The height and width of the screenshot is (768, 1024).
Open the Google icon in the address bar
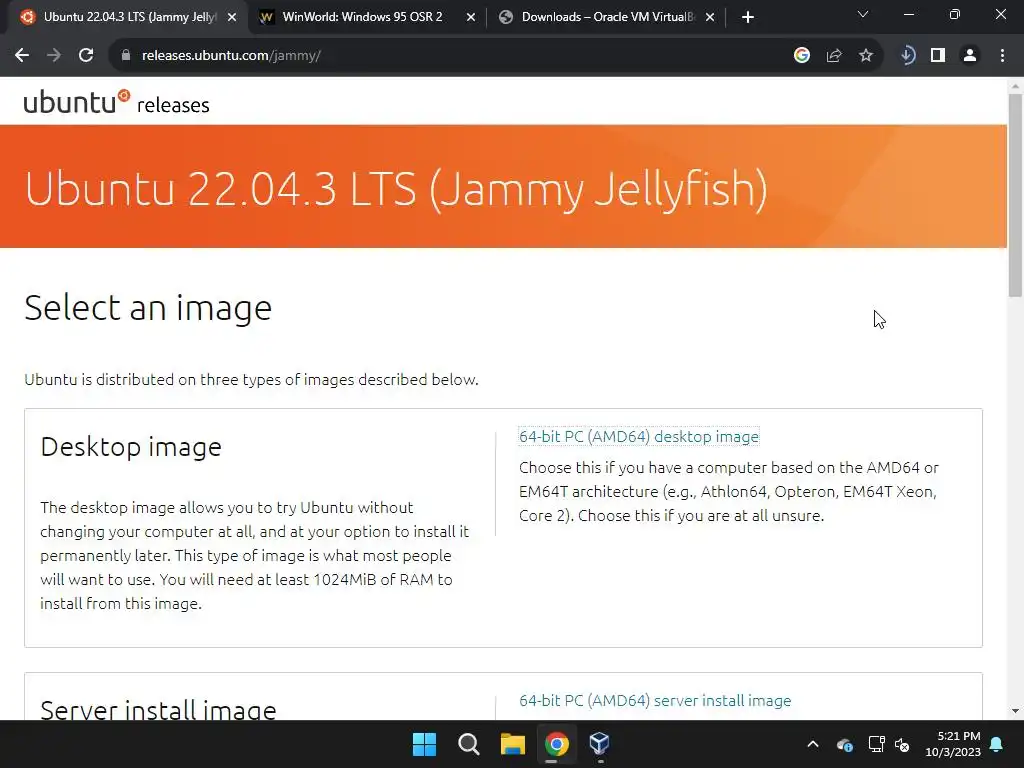click(x=802, y=56)
